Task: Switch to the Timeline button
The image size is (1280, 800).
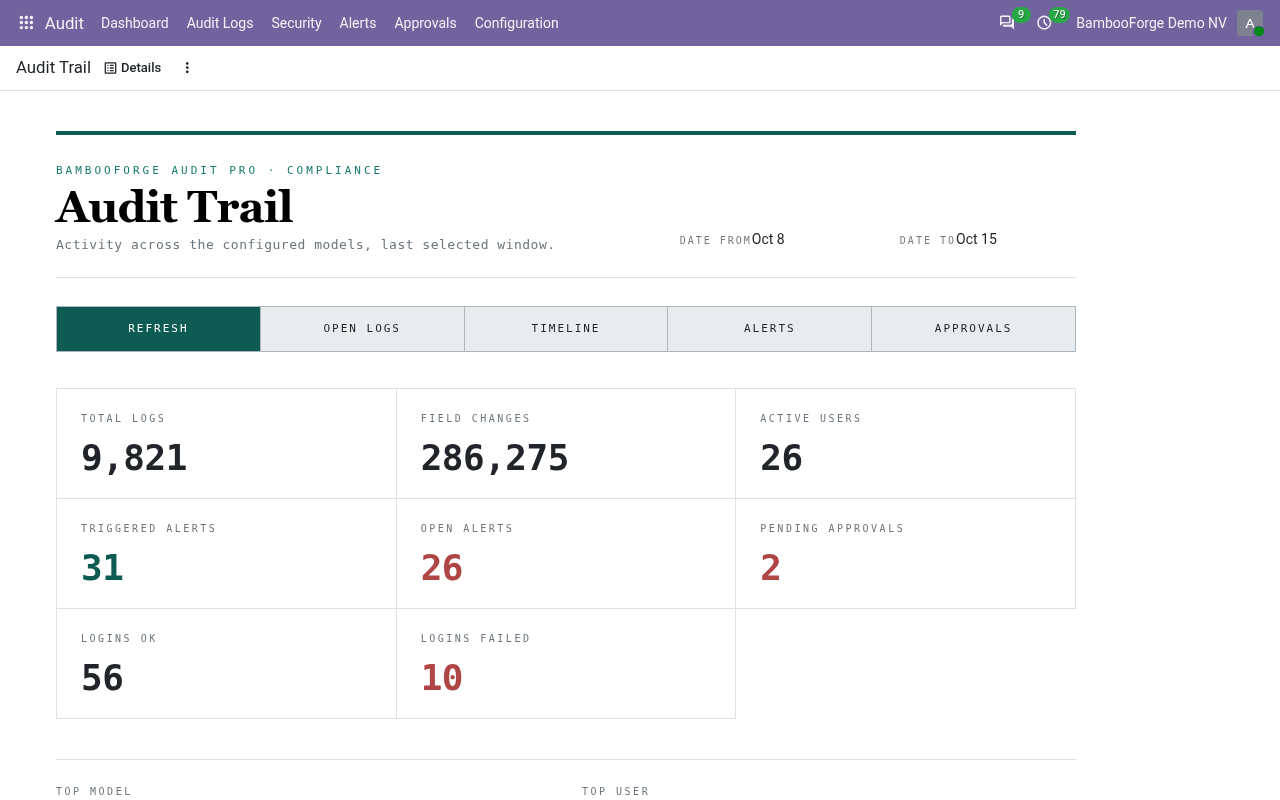Action: coord(566,329)
